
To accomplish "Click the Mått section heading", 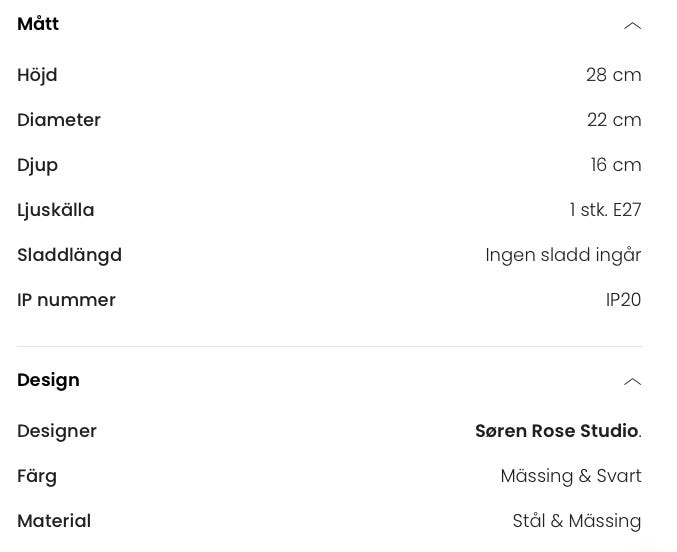I will click(x=38, y=24).
